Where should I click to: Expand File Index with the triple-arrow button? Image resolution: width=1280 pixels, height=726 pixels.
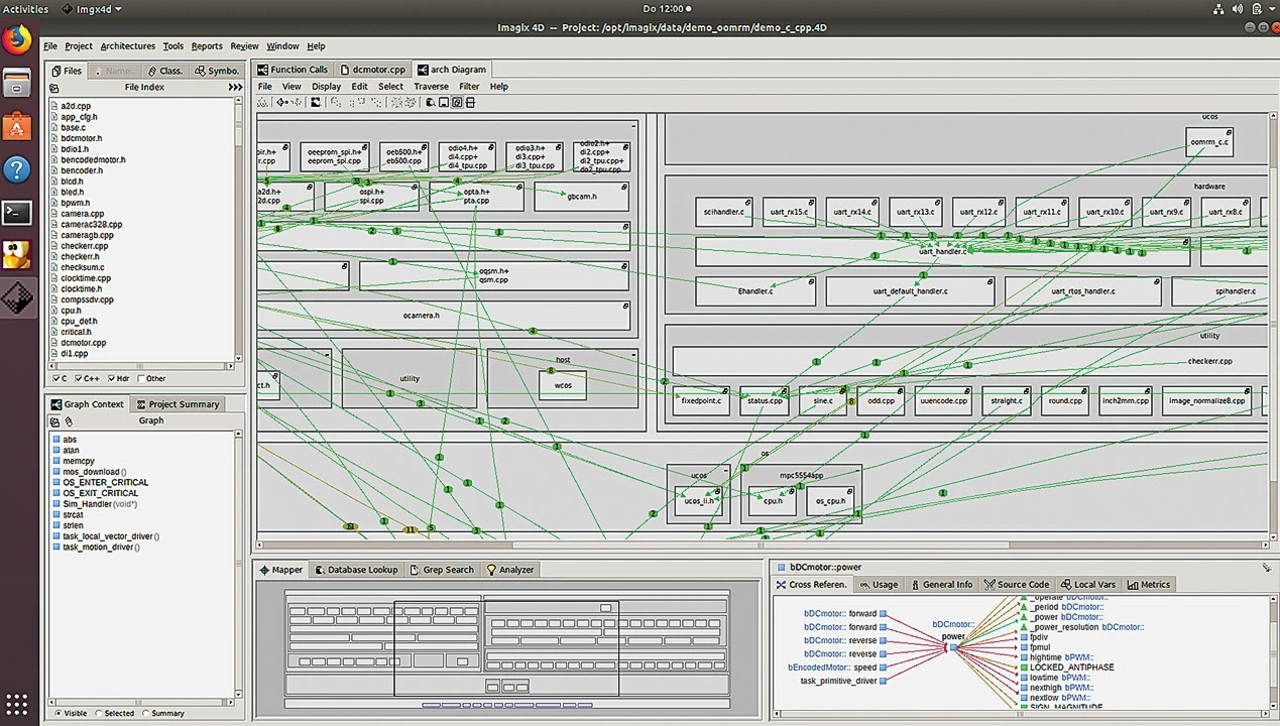[235, 88]
